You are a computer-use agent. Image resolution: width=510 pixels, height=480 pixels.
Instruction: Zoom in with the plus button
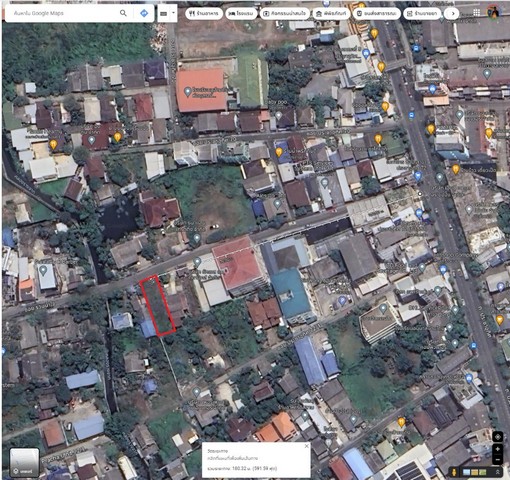pos(498,449)
